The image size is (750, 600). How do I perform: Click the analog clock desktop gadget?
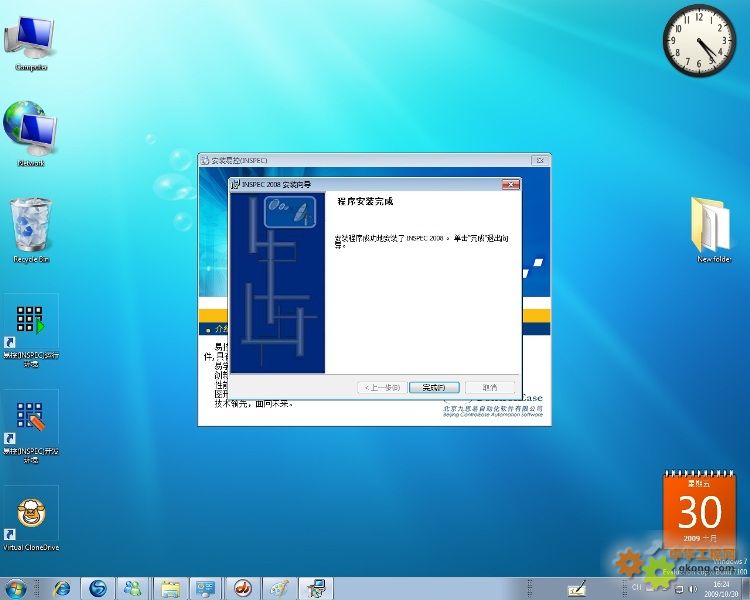699,41
